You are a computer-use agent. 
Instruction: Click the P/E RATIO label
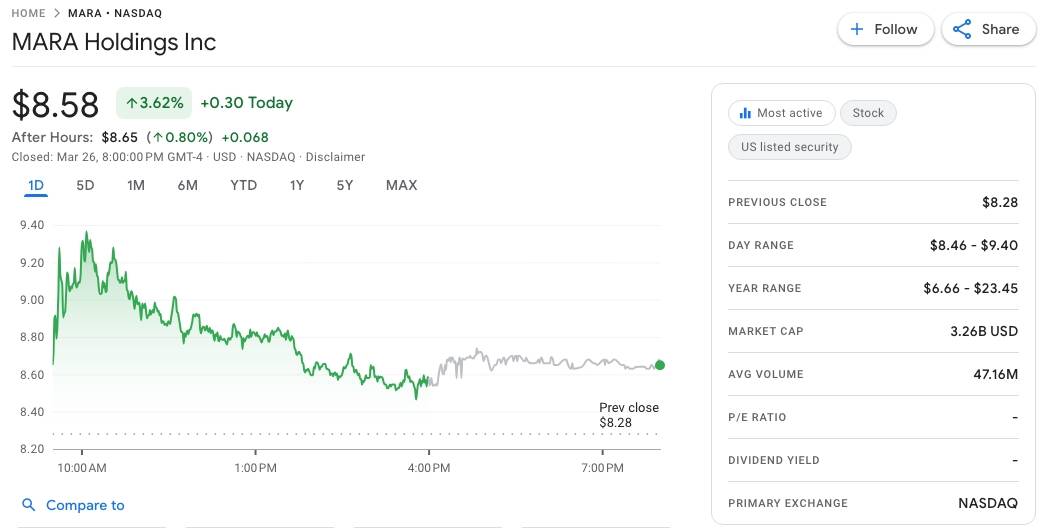[757, 417]
